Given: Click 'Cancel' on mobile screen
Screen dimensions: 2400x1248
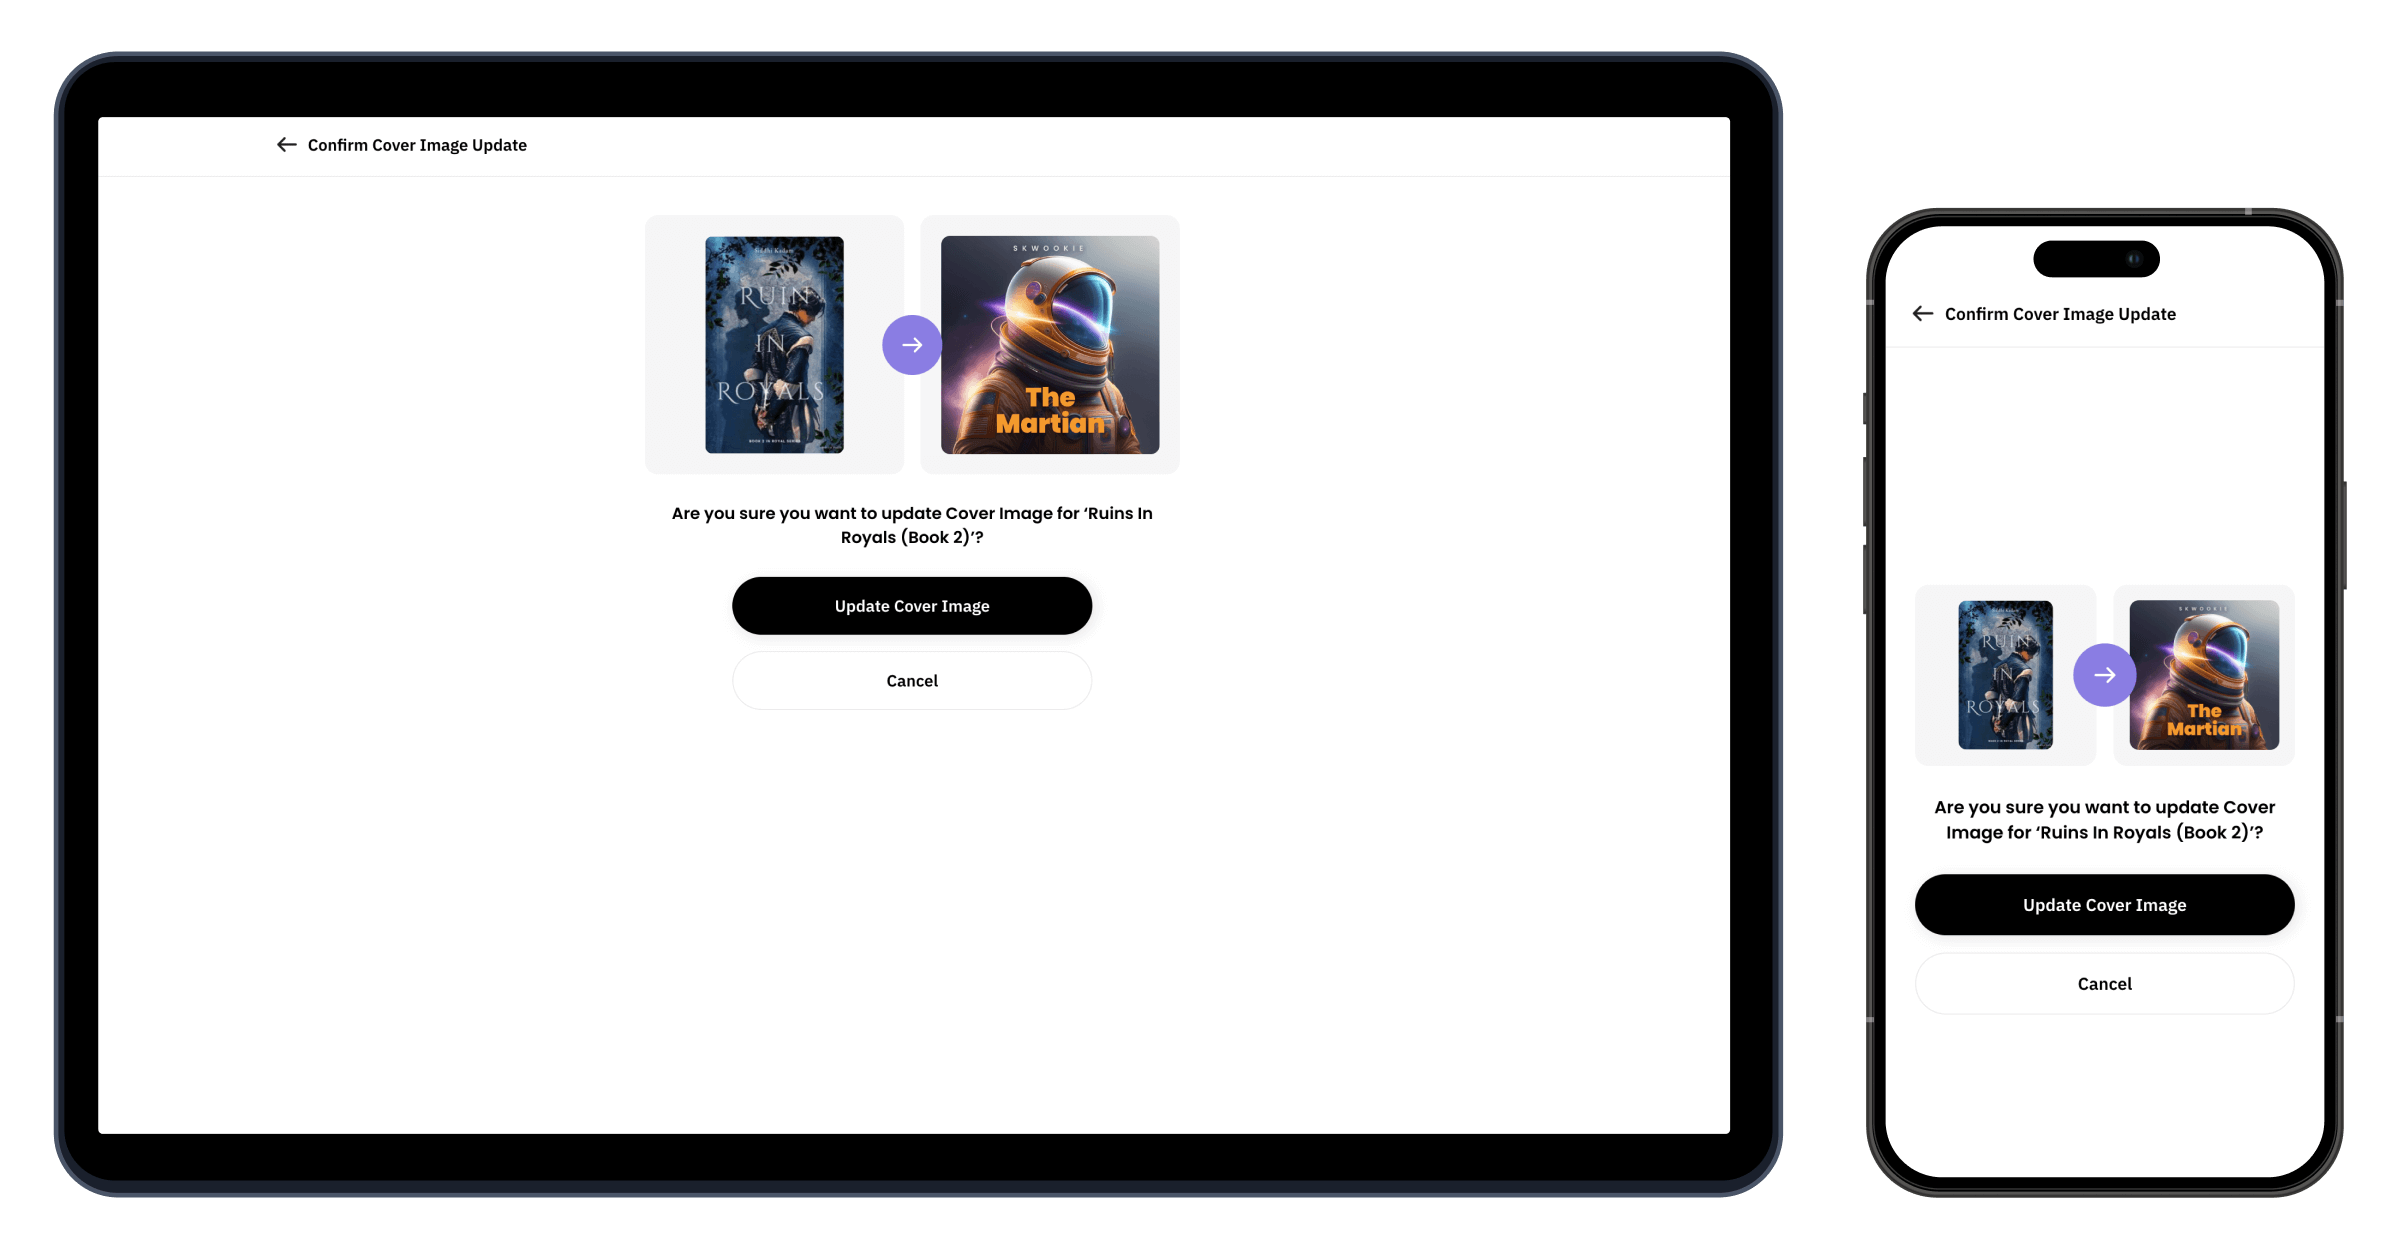Looking at the screenshot, I should (x=2105, y=983).
